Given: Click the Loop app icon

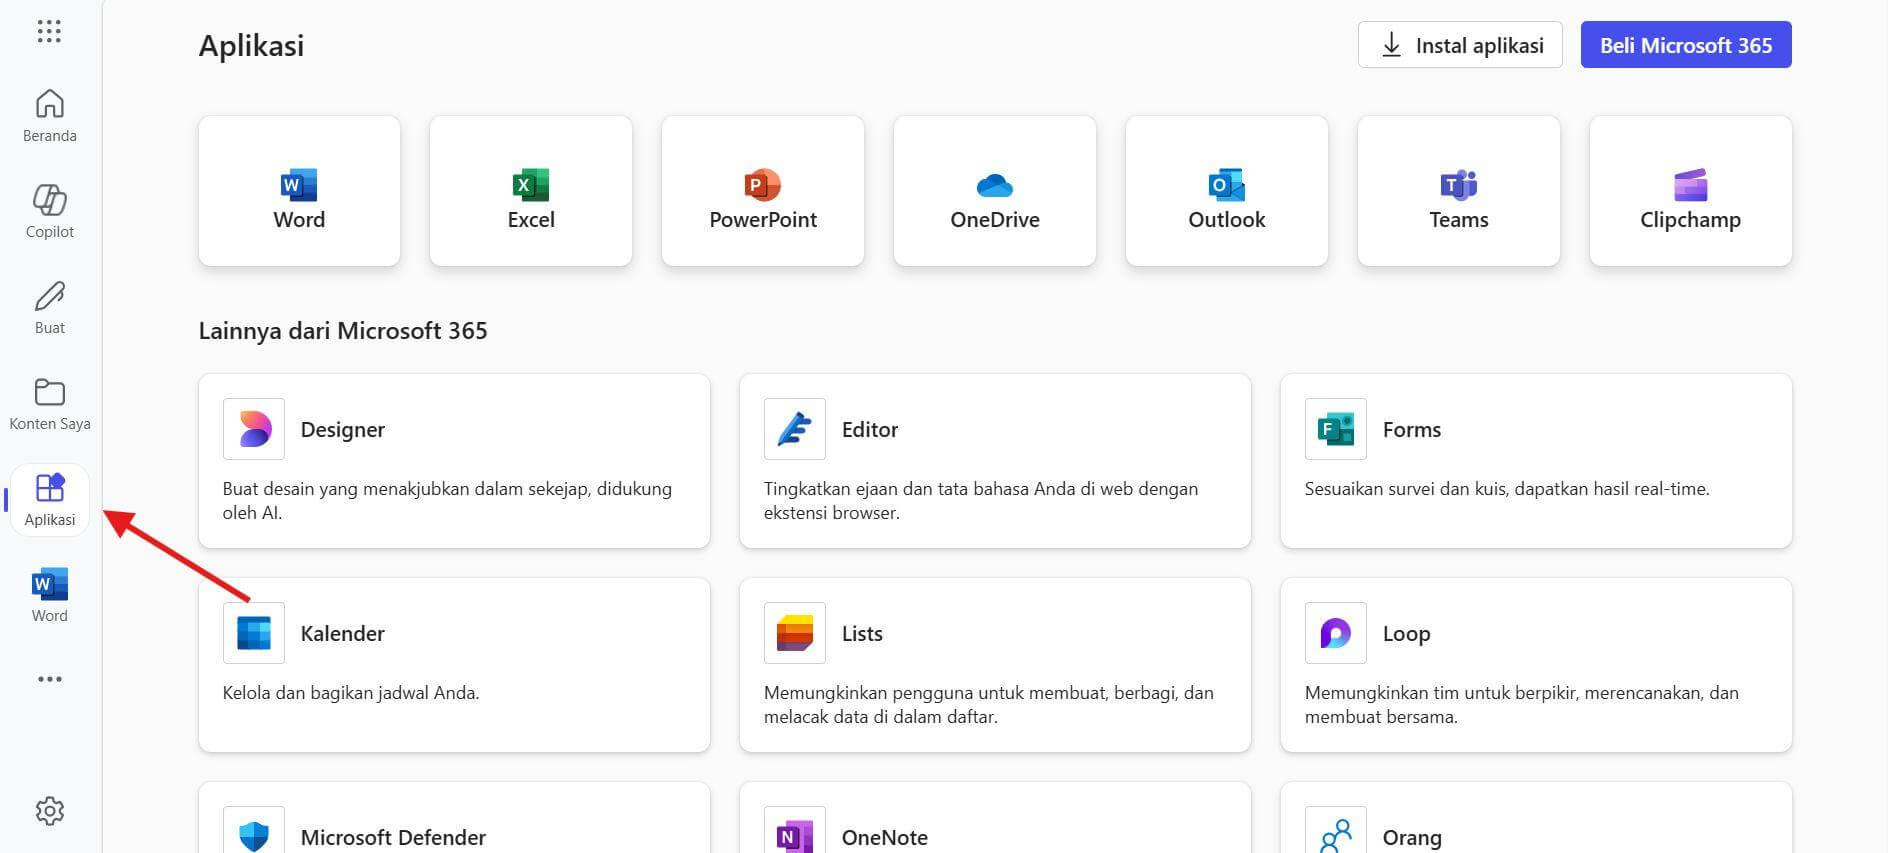Looking at the screenshot, I should pyautogui.click(x=1336, y=633).
